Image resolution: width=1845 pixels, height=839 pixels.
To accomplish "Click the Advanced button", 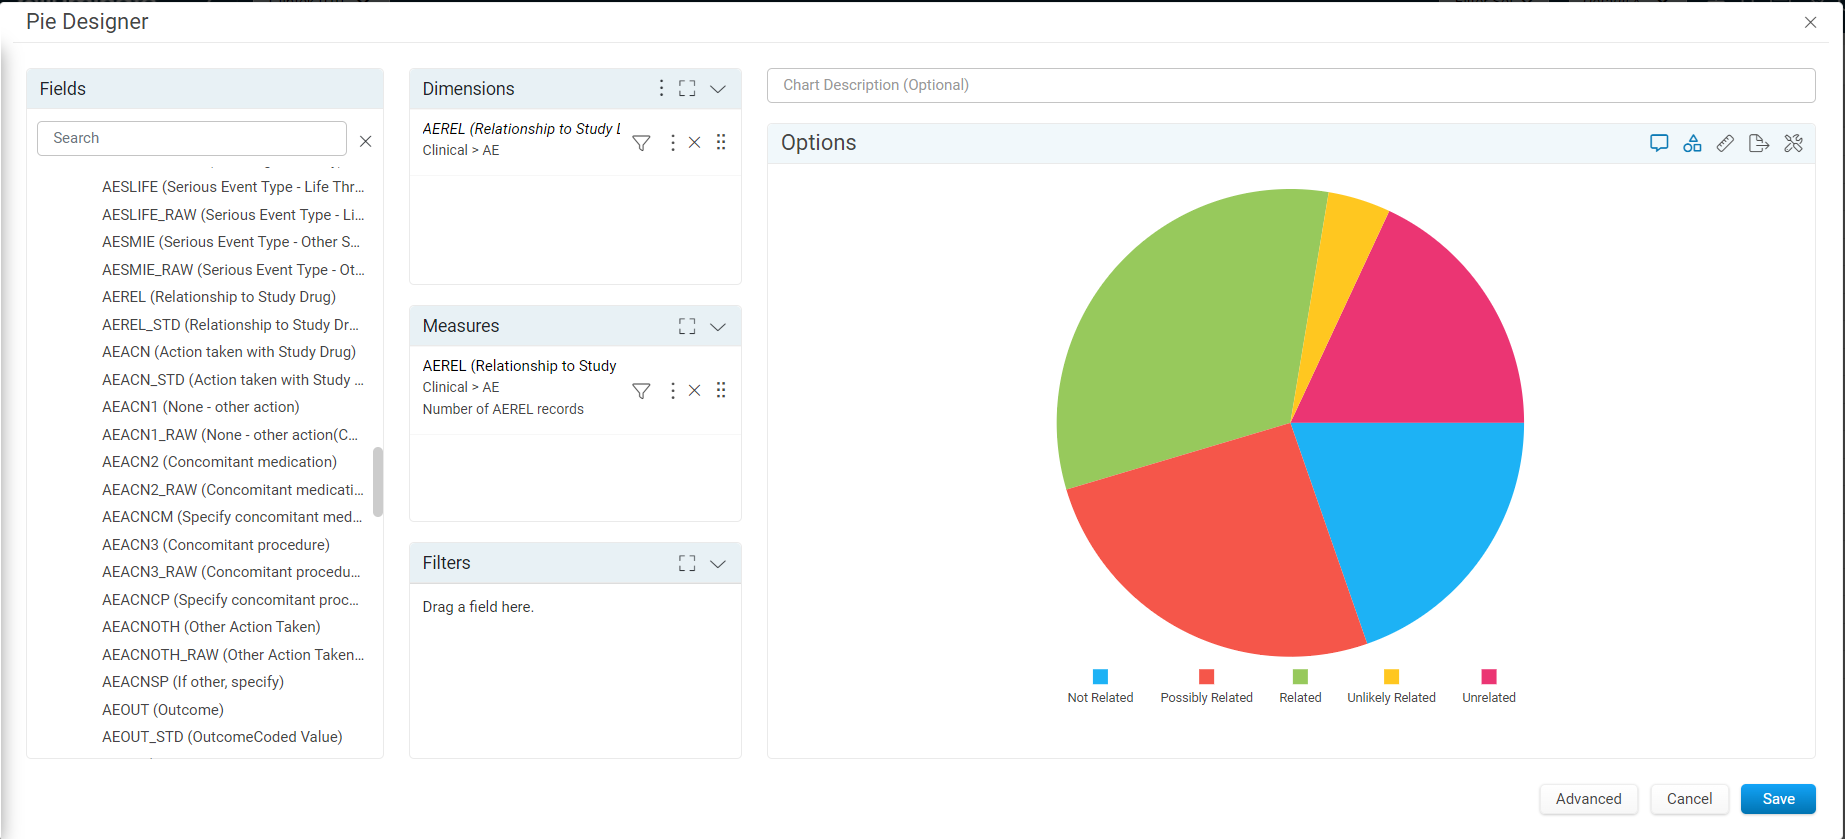I will [x=1589, y=799].
